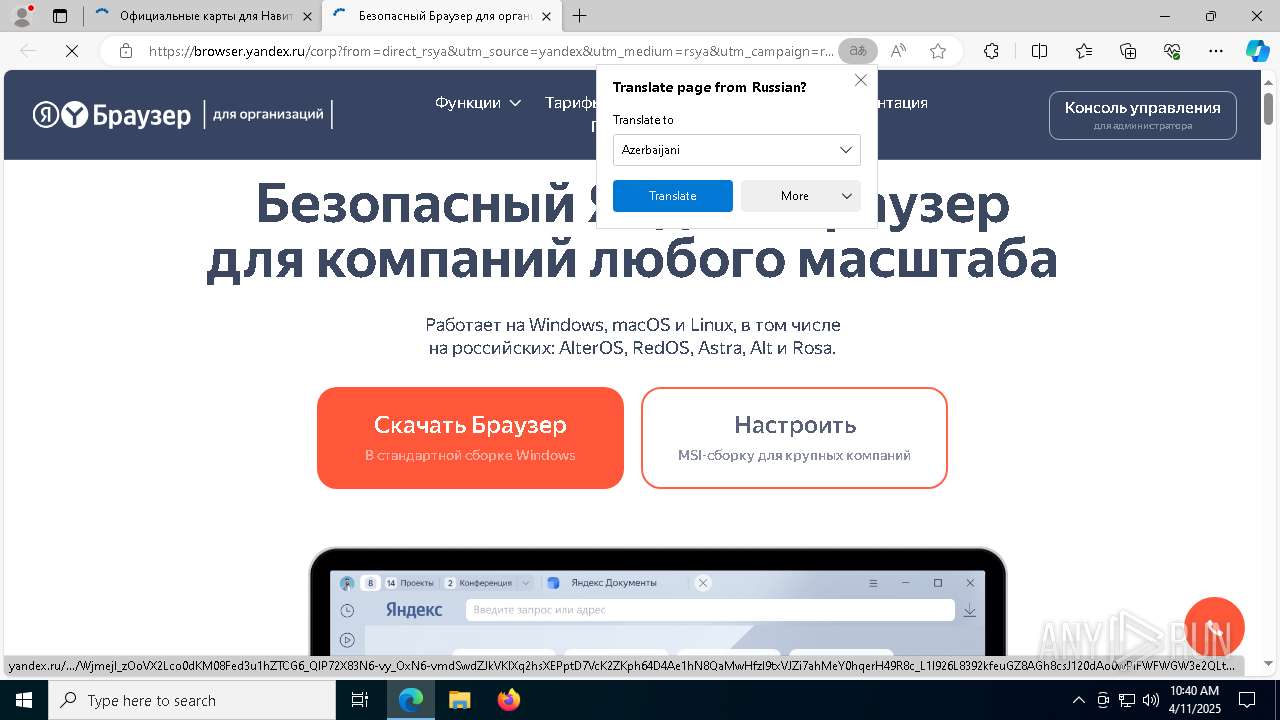Open the Windows Start menu
This screenshot has width=1280, height=720.
(23, 700)
